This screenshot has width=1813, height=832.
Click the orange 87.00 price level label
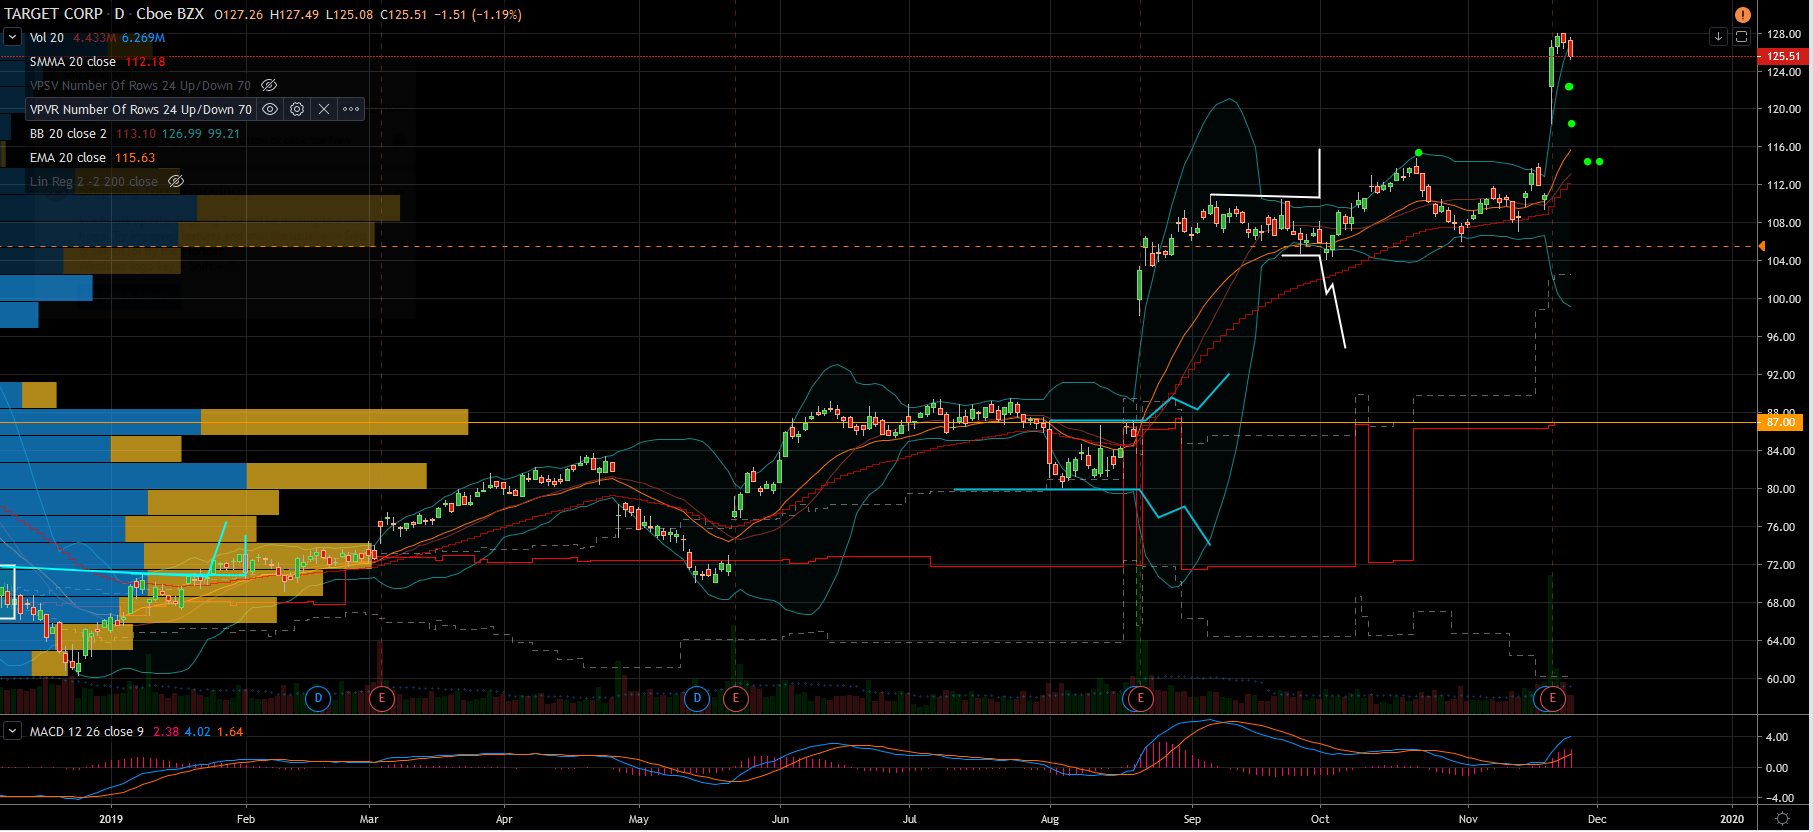pyautogui.click(x=1781, y=422)
